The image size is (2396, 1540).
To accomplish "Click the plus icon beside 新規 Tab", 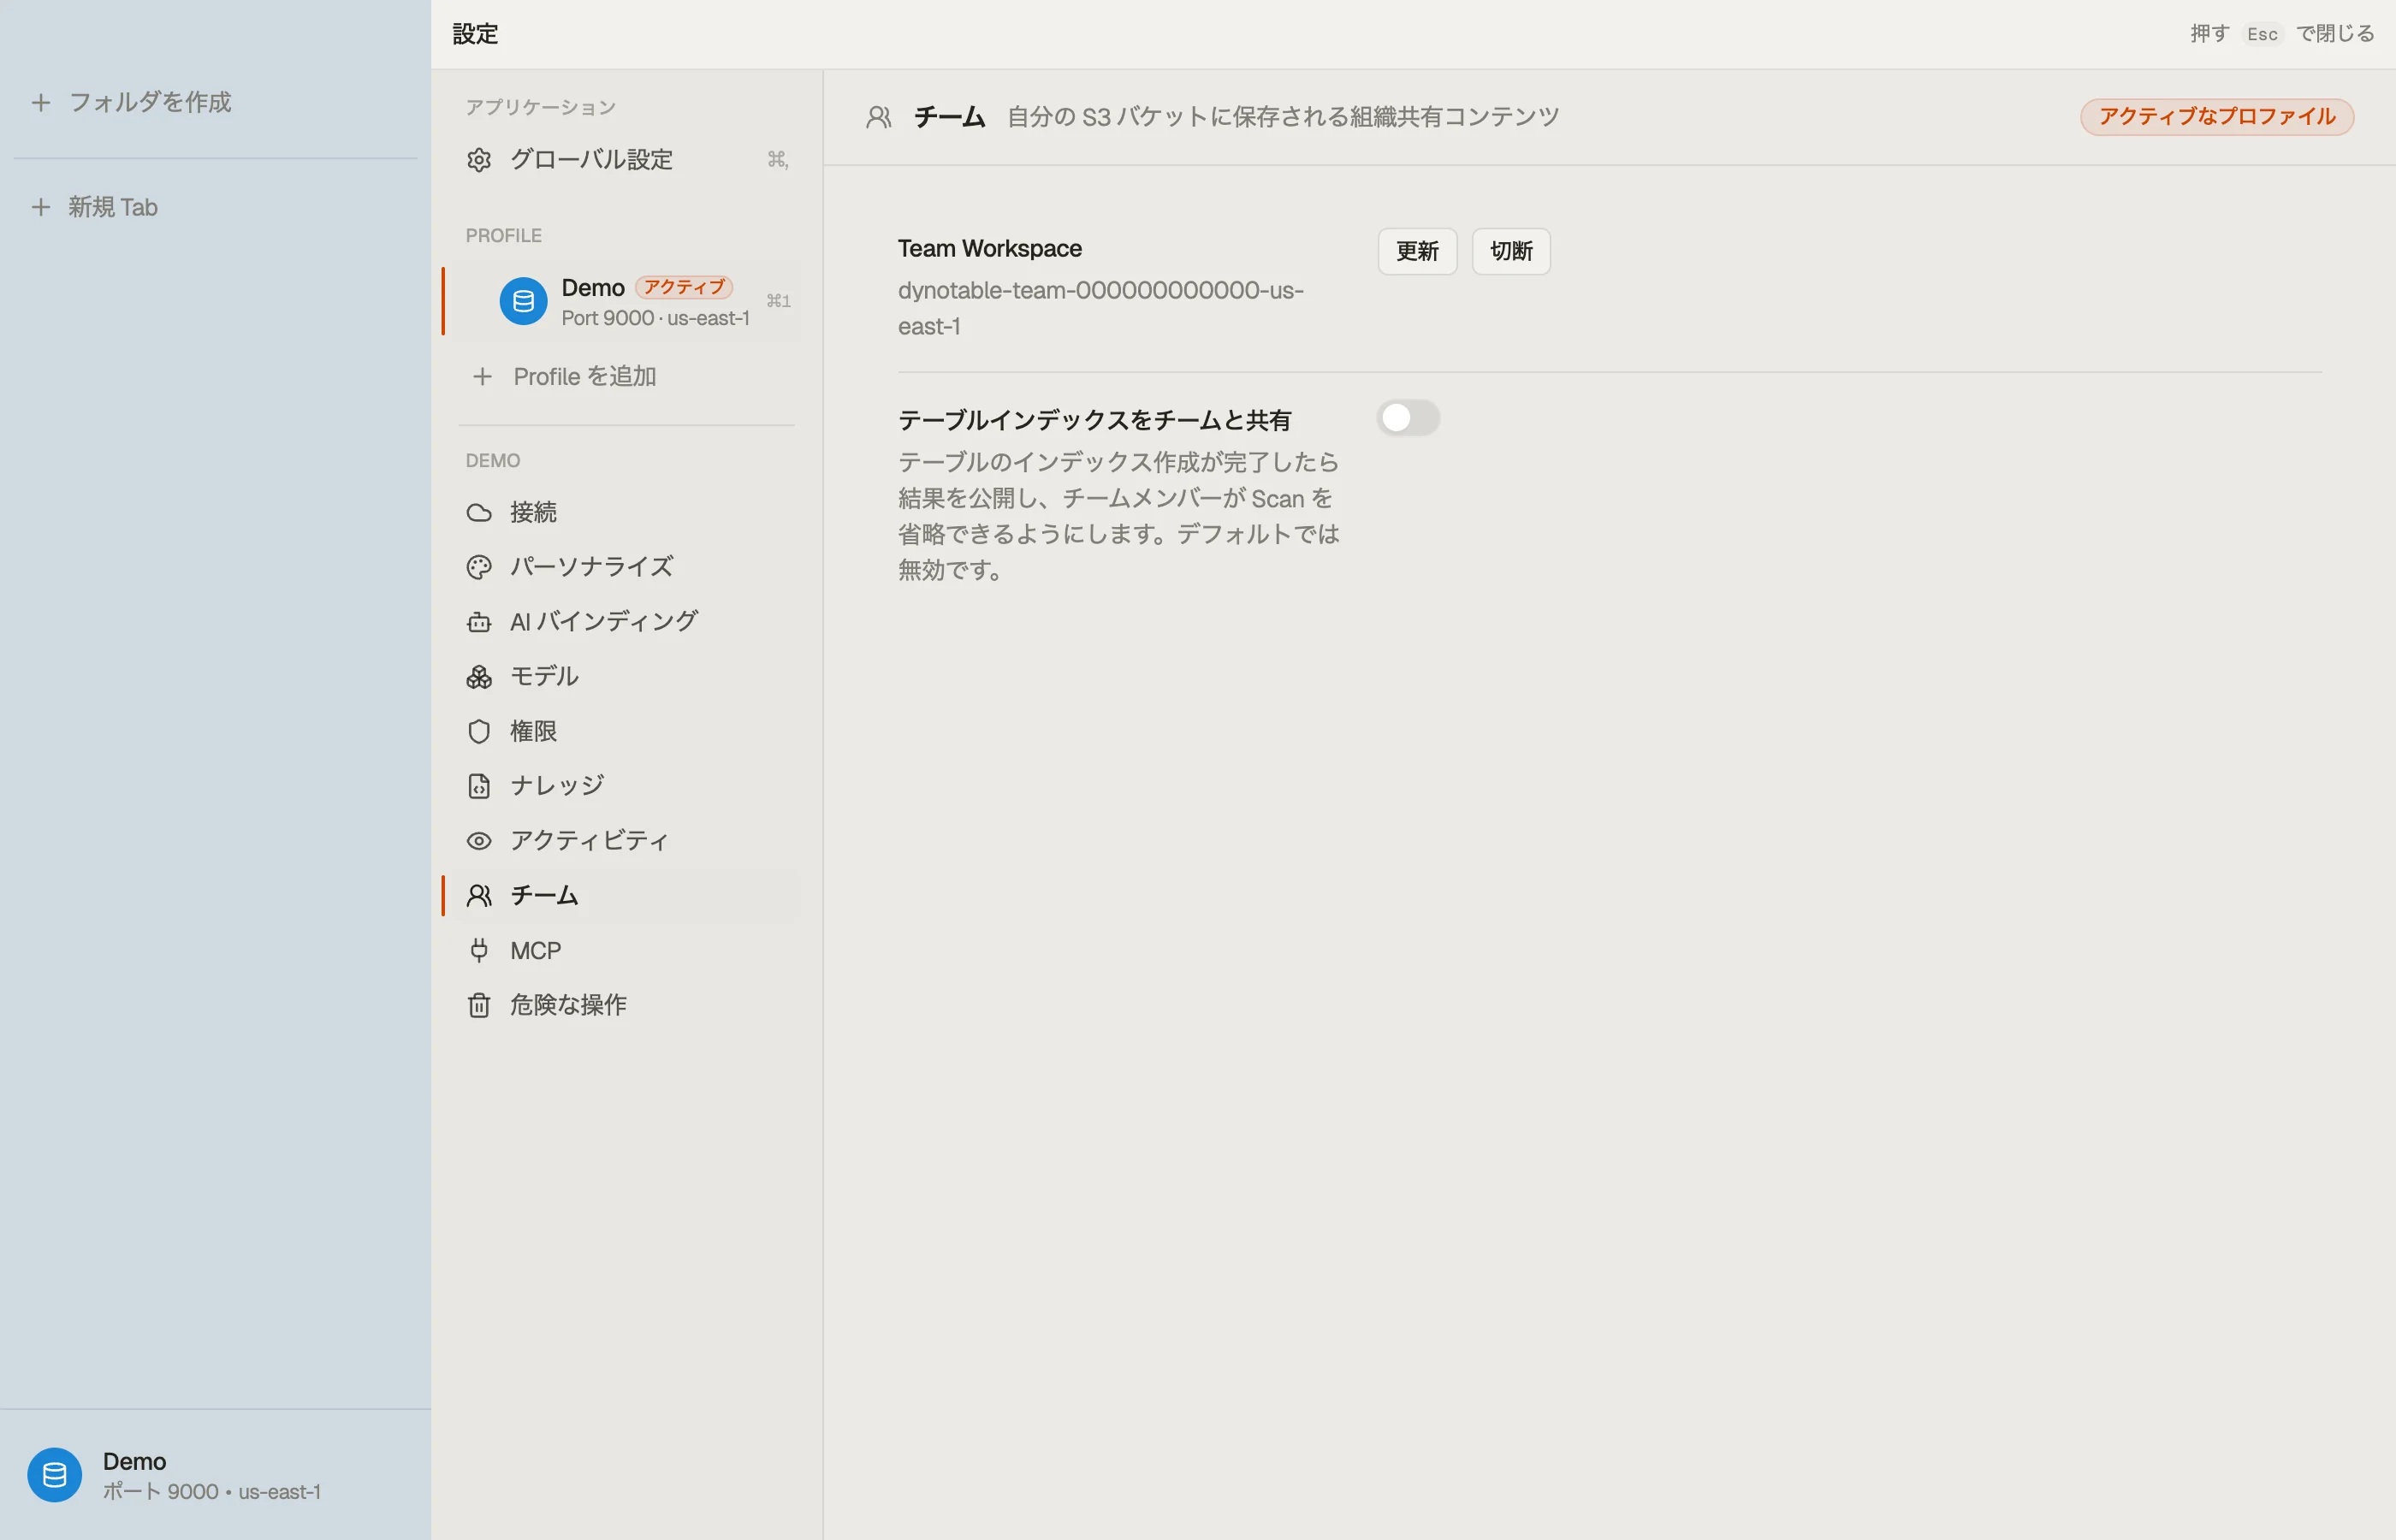I will [x=41, y=207].
